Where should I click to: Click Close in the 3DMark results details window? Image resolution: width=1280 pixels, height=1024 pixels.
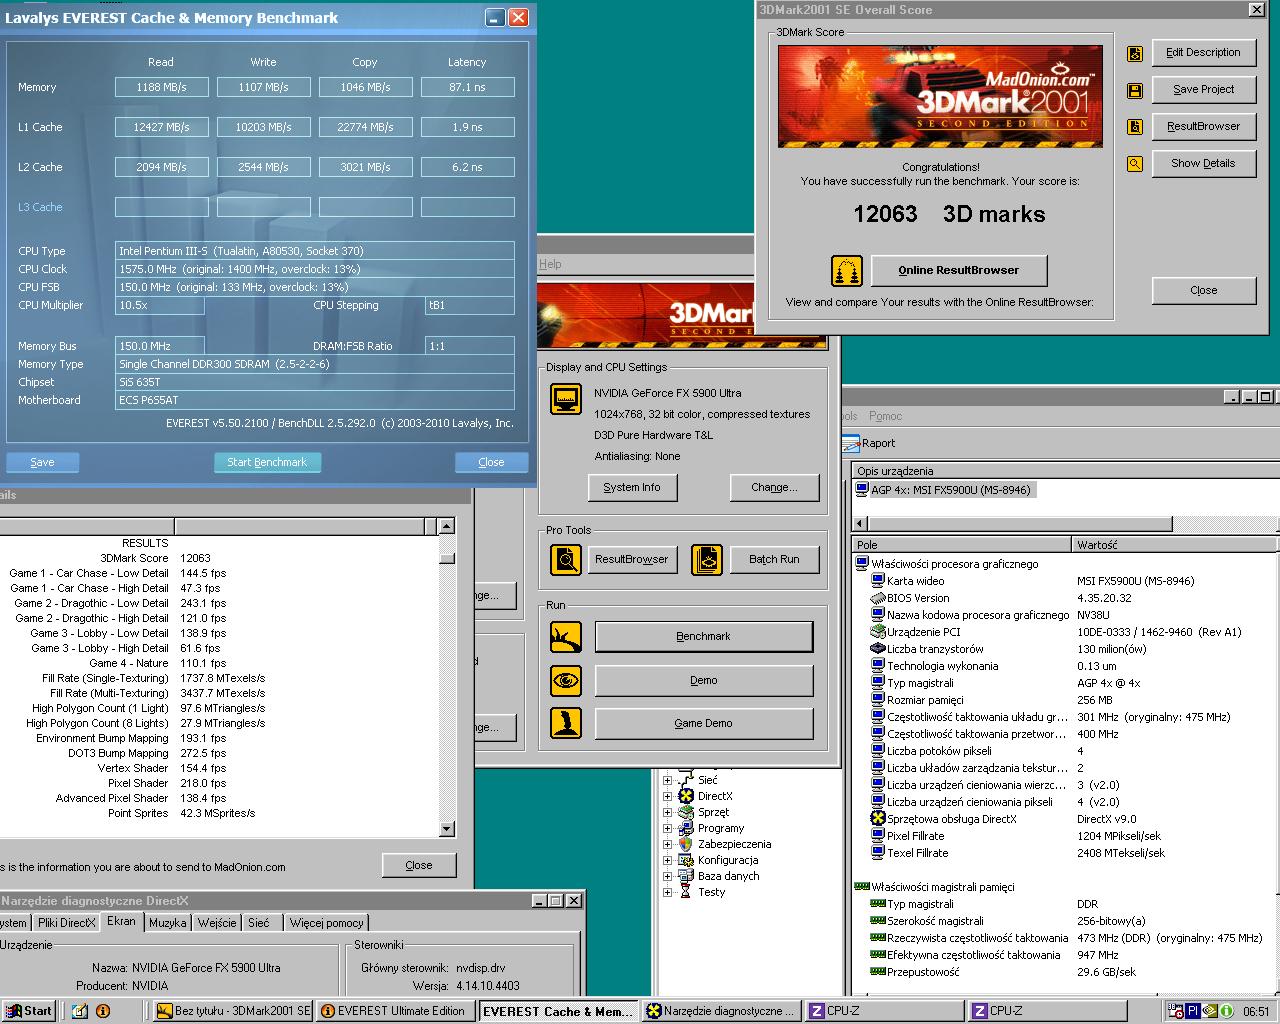[419, 865]
